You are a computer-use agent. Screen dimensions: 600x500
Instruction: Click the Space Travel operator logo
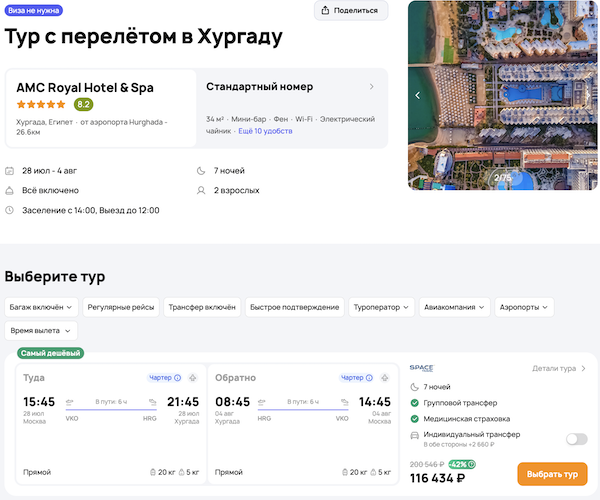(422, 369)
